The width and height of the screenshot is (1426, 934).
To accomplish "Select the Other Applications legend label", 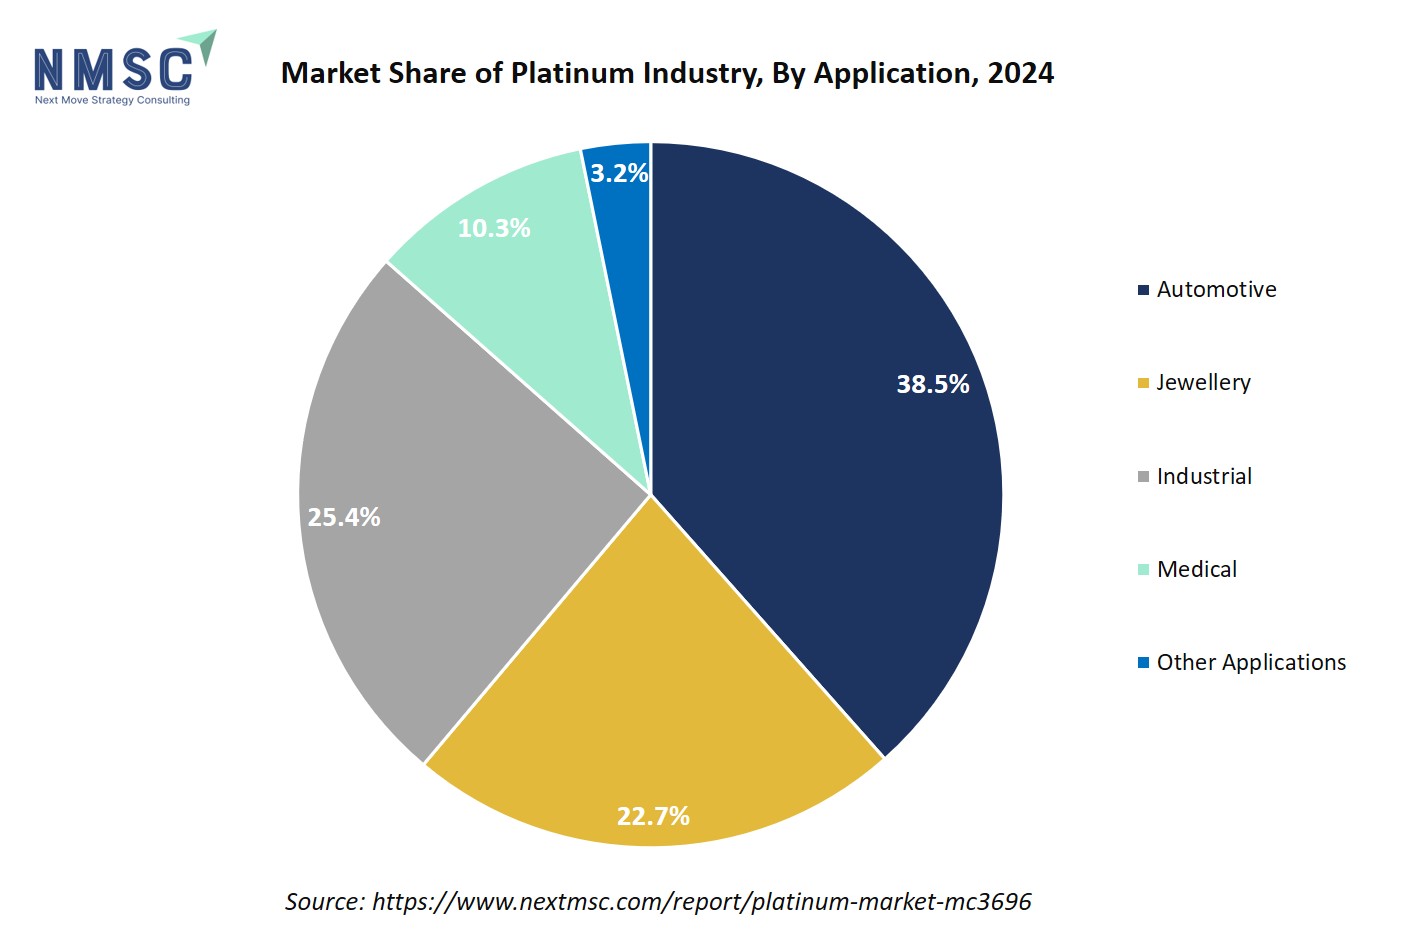I will (1251, 663).
